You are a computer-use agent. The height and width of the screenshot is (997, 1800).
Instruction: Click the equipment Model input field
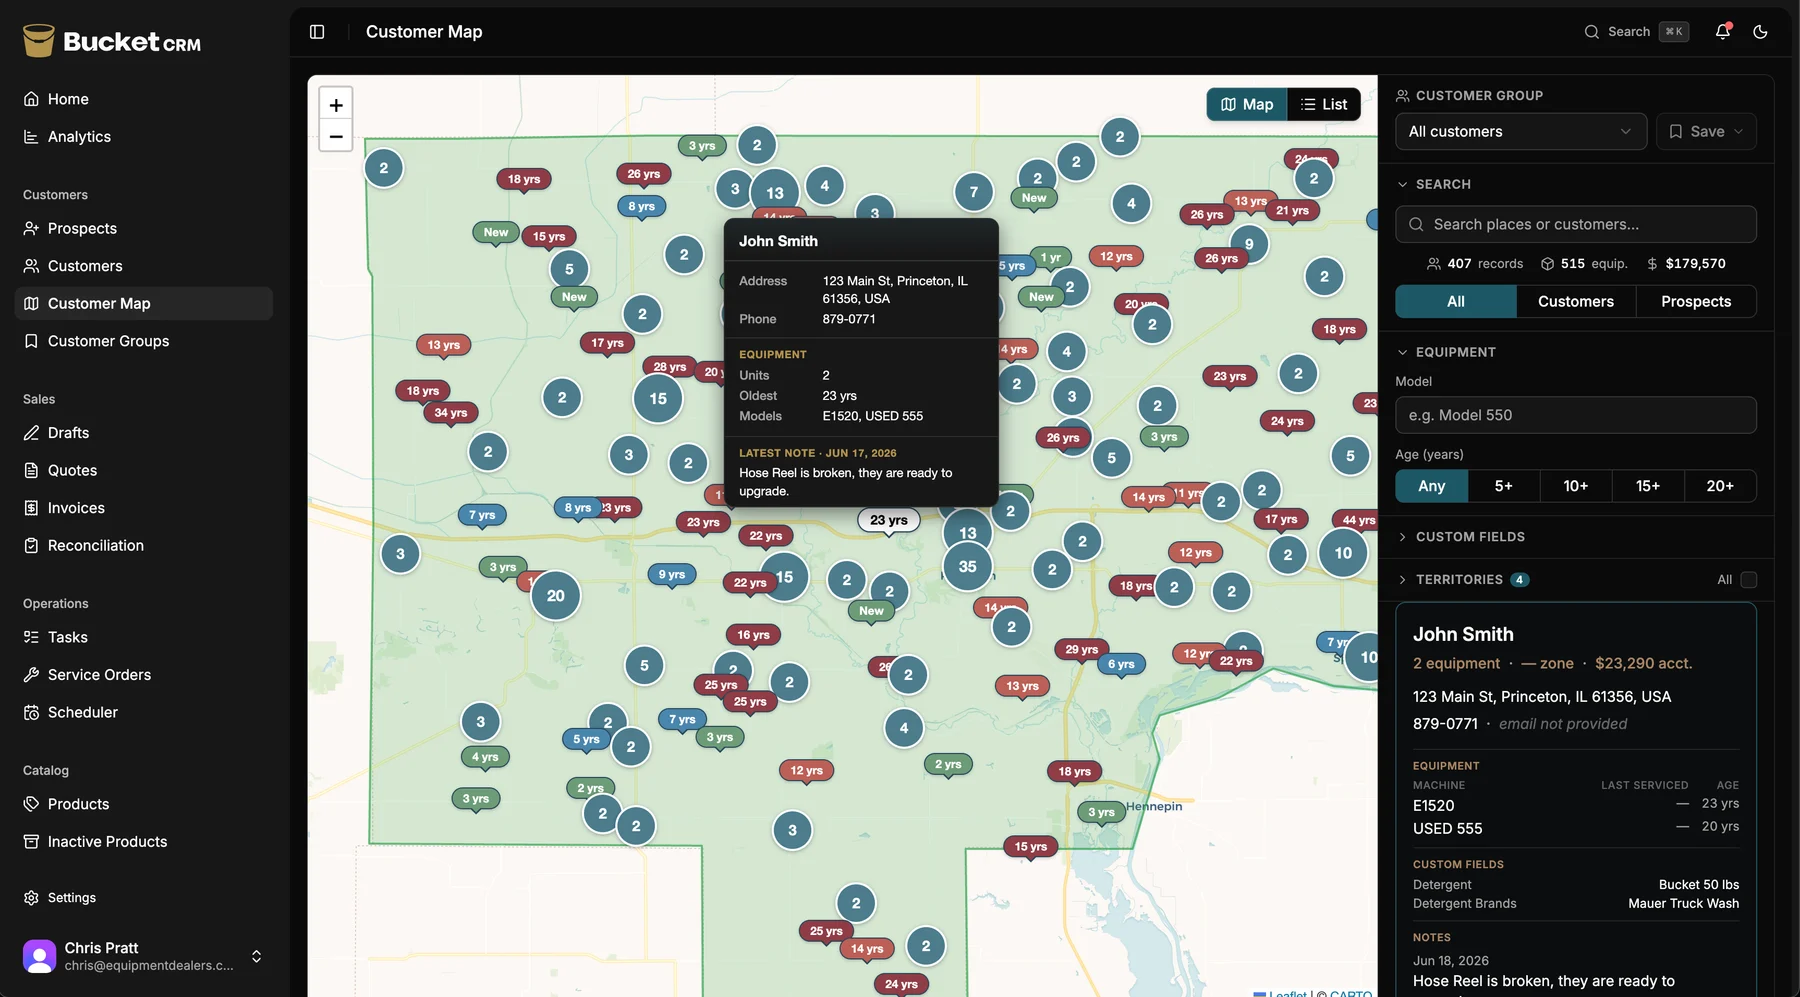pos(1576,415)
